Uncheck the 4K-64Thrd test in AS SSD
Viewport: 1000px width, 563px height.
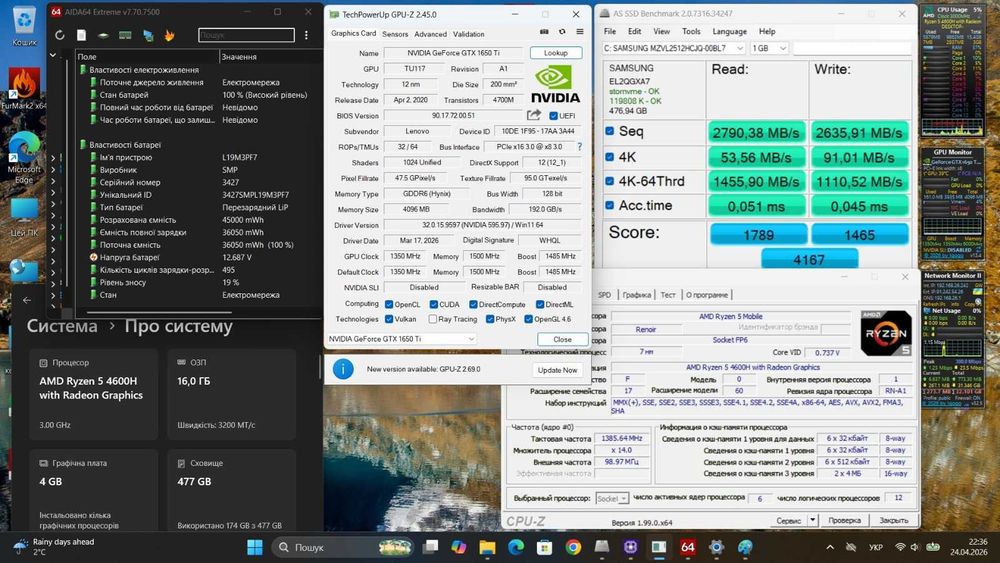610,181
